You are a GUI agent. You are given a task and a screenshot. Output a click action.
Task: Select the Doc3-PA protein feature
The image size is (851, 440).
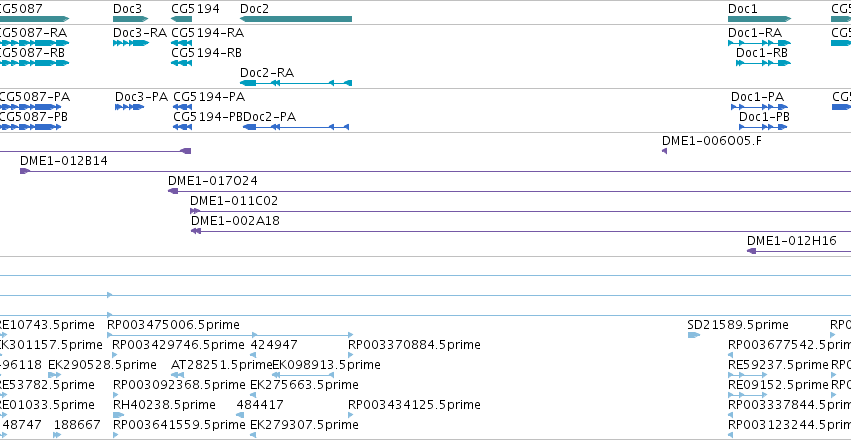[x=129, y=107]
